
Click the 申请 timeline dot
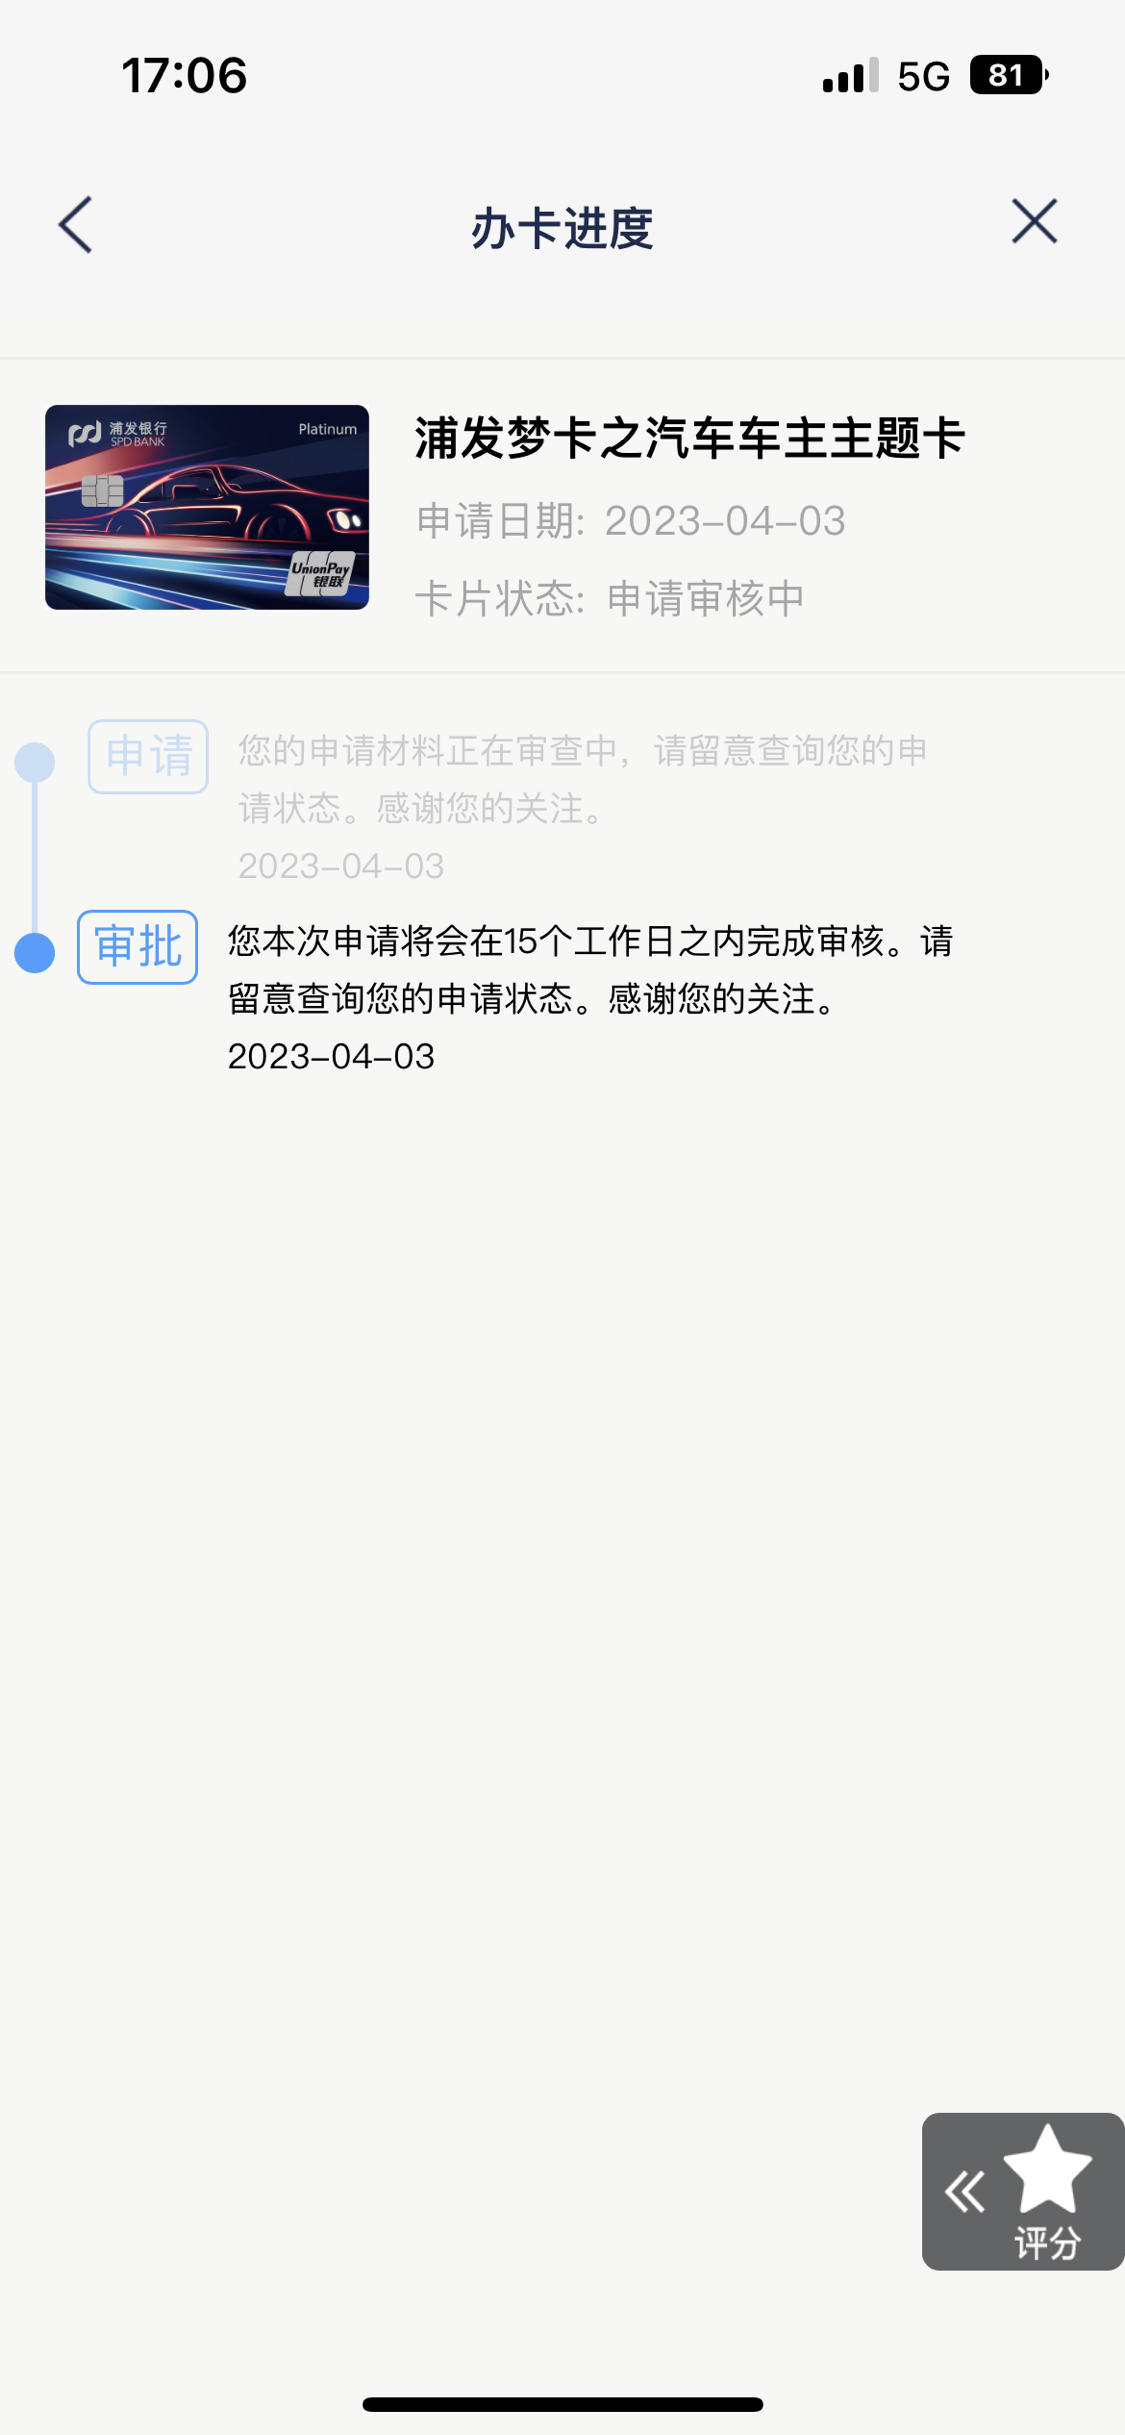point(35,762)
